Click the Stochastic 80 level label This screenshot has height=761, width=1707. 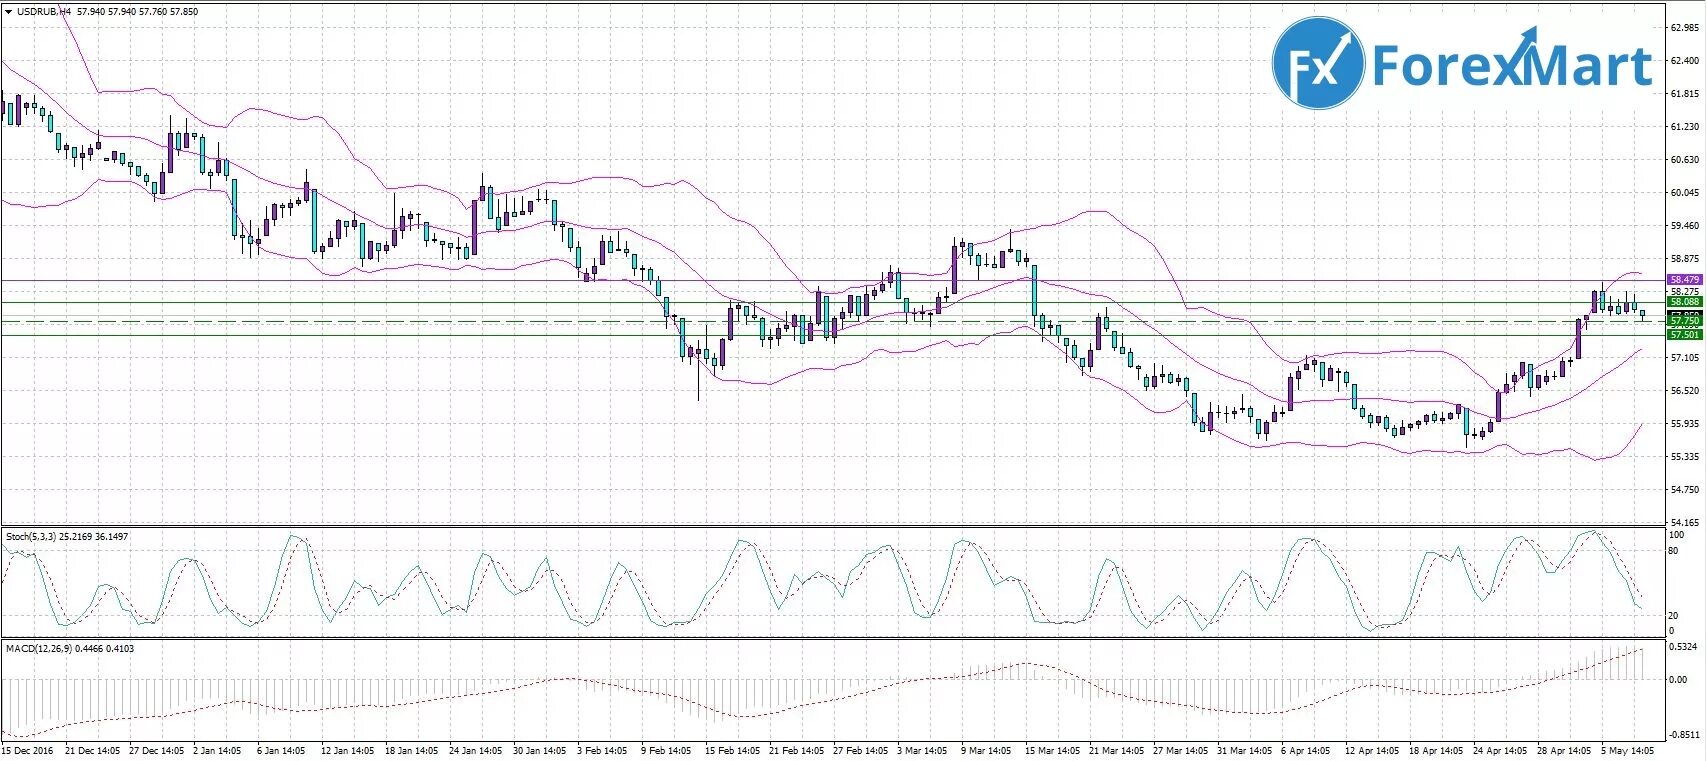click(1675, 551)
